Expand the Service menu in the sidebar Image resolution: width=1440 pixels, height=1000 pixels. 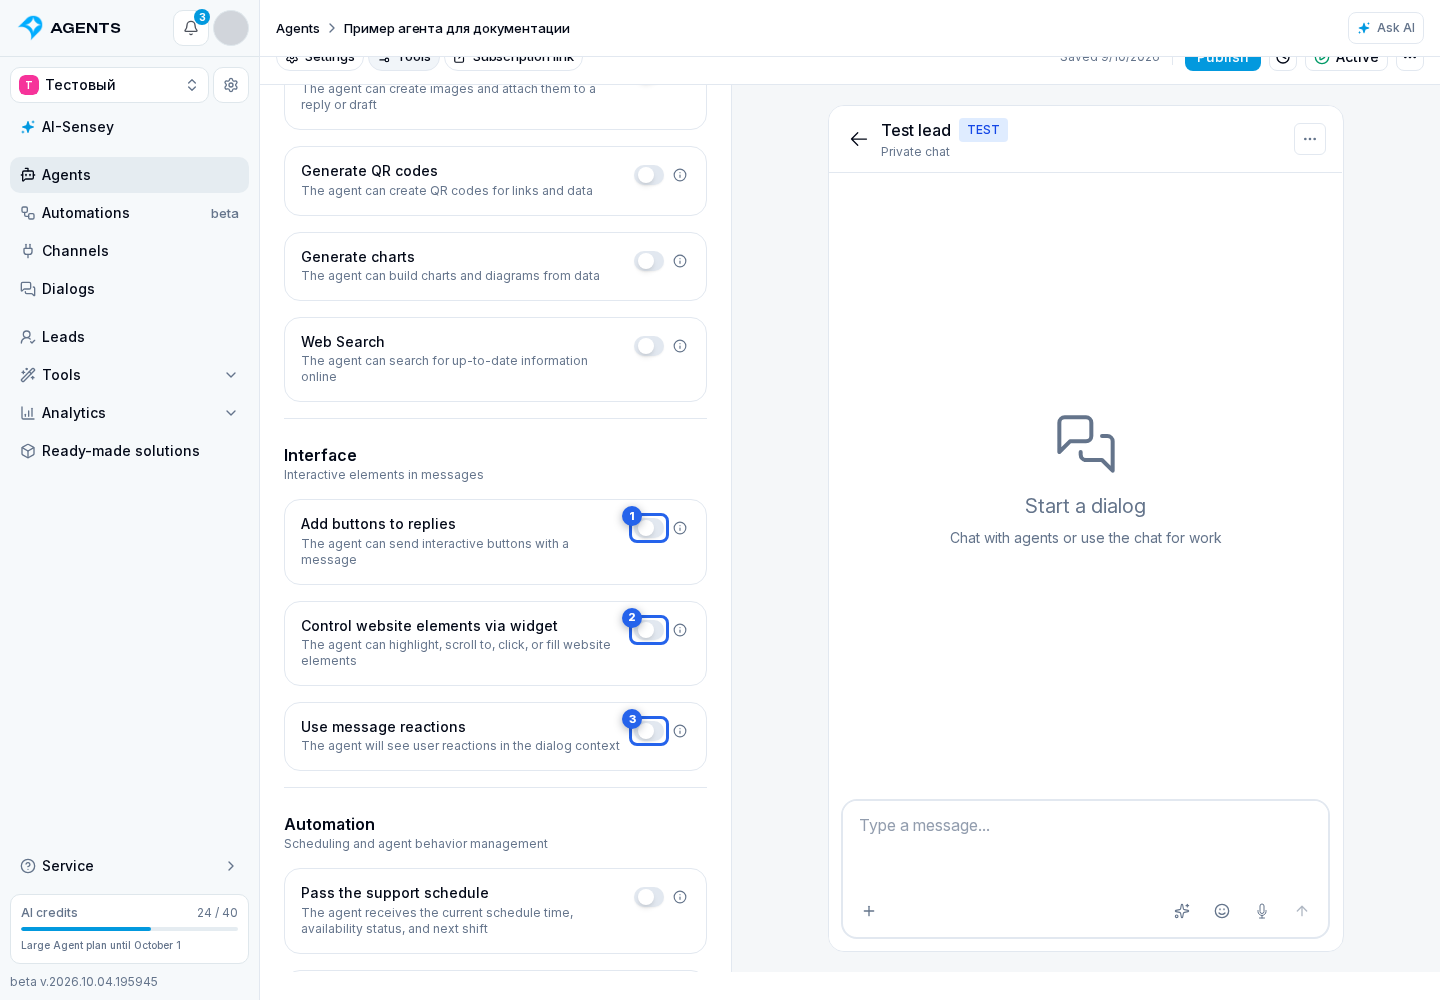click(x=129, y=866)
